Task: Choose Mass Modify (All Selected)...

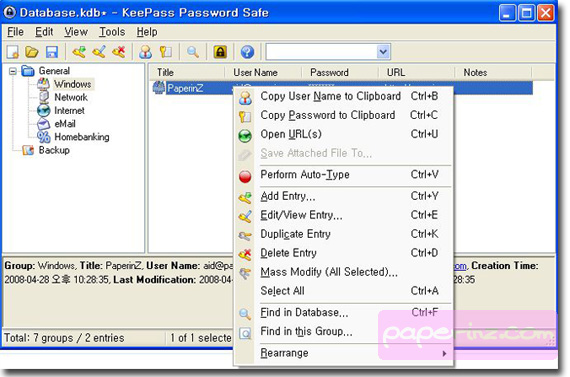Action: click(344, 272)
